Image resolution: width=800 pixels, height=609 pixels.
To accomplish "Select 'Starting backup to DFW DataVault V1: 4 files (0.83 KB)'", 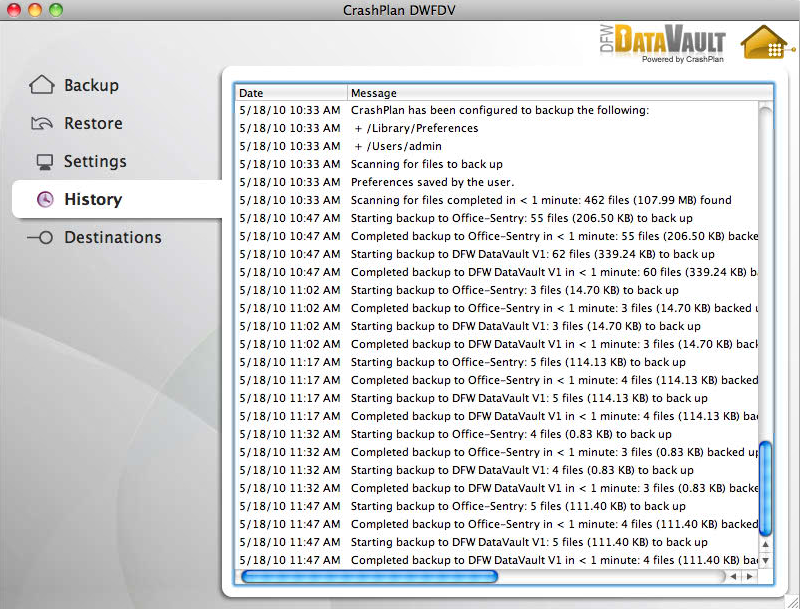I will click(x=497, y=470).
